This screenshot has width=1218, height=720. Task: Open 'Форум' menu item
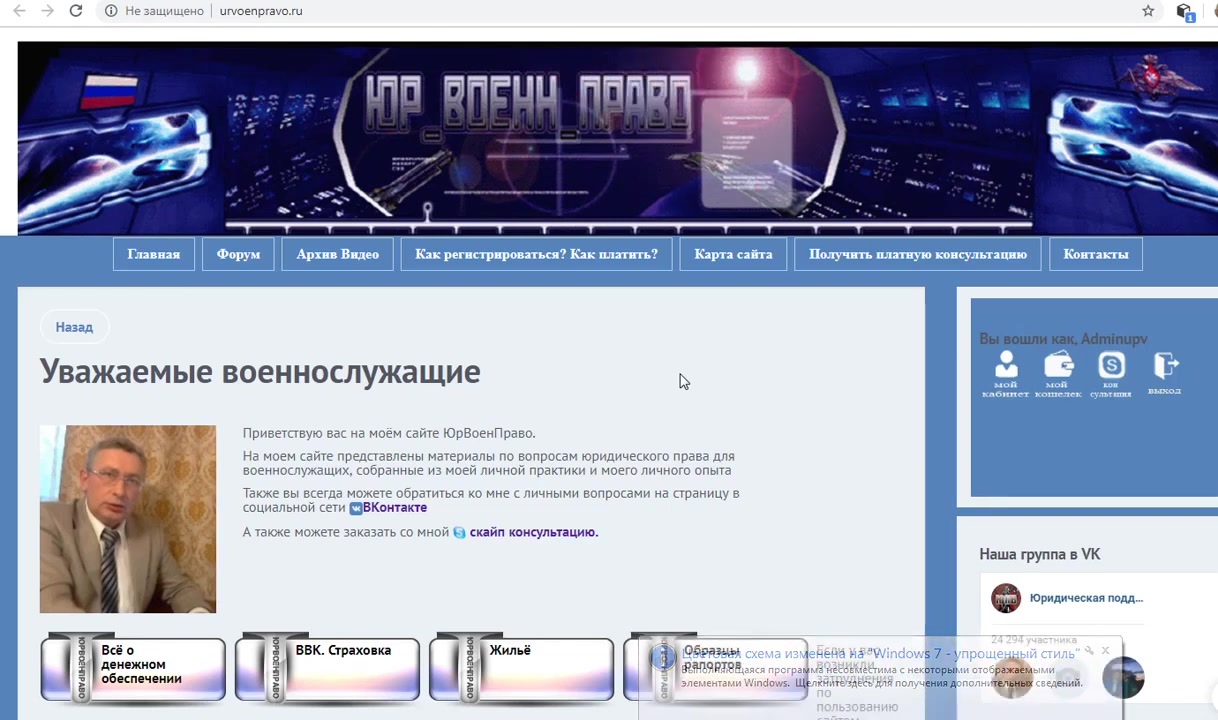pyautogui.click(x=238, y=254)
